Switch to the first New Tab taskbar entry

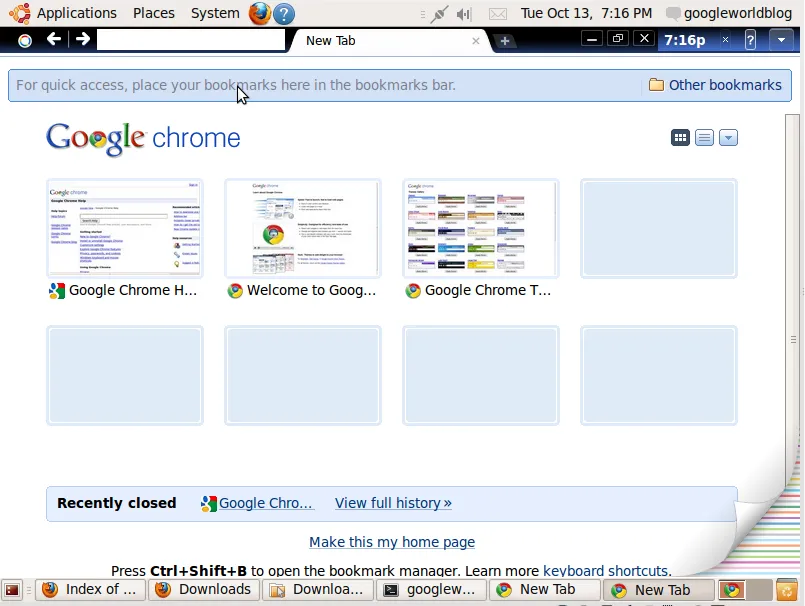point(545,590)
